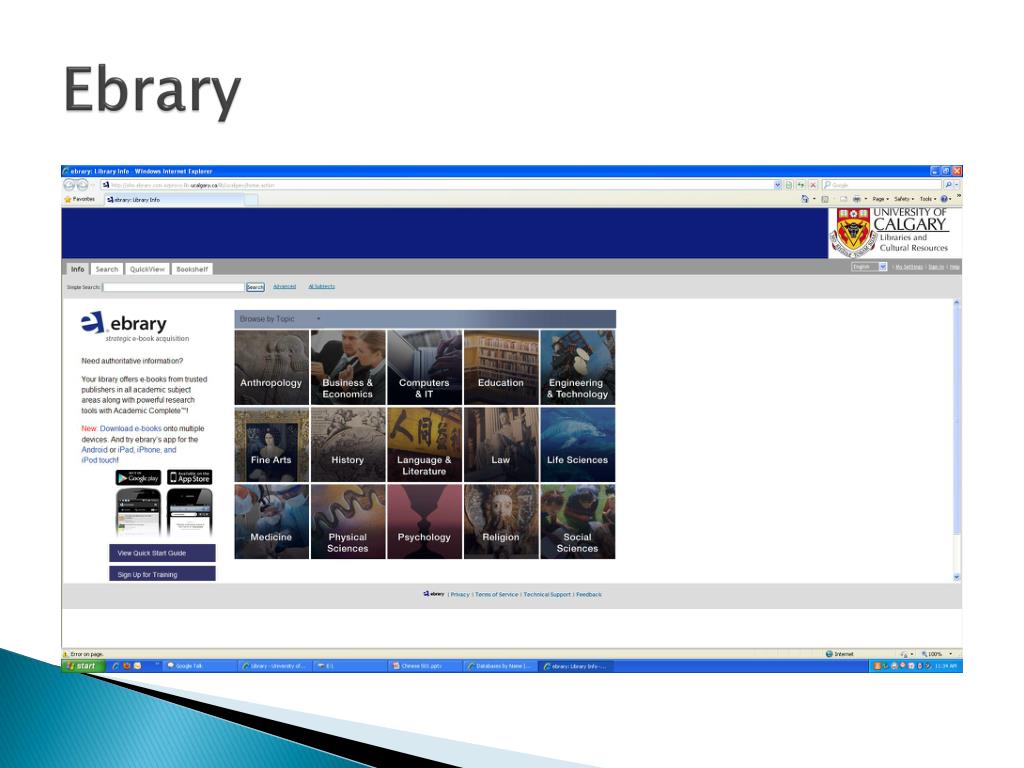Switch to the Search tab

point(106,269)
